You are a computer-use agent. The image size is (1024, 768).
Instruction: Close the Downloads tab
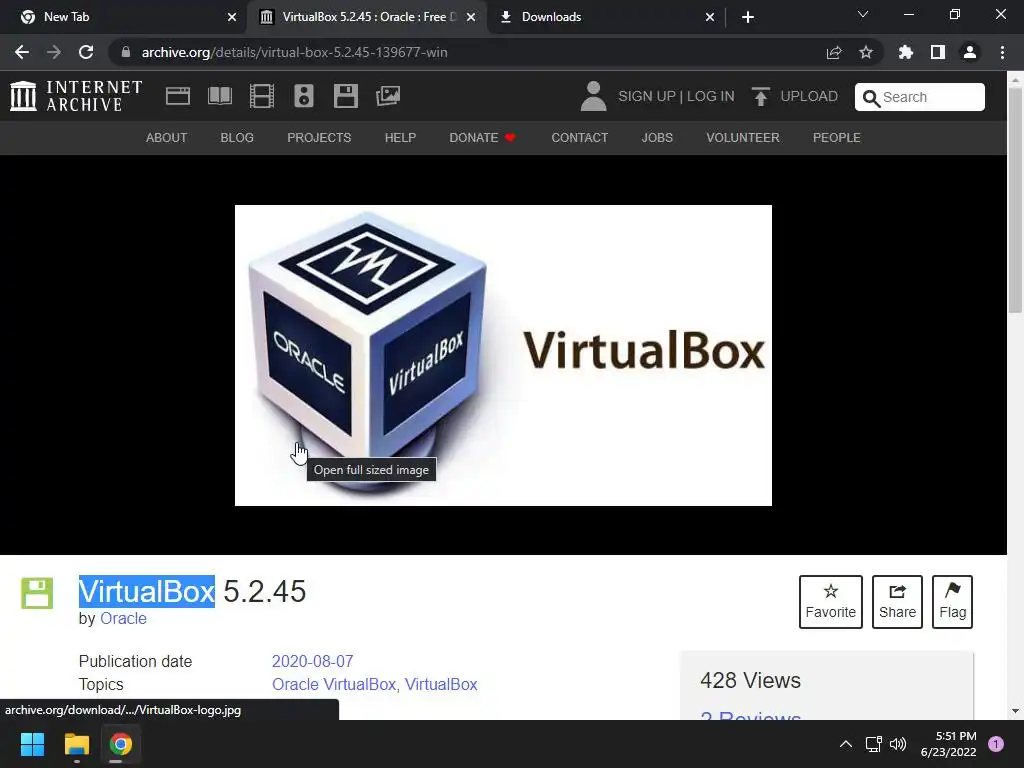pyautogui.click(x=710, y=17)
